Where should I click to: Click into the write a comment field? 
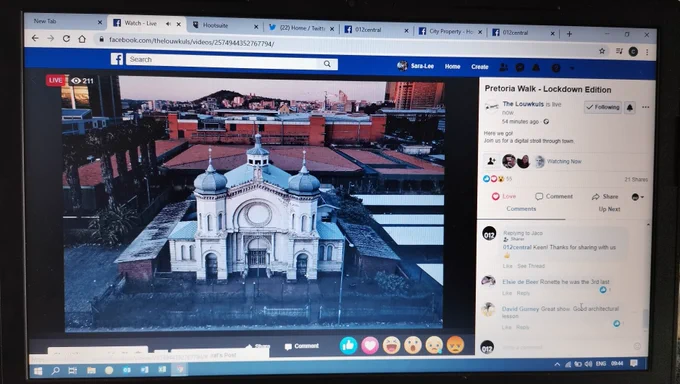(x=564, y=347)
